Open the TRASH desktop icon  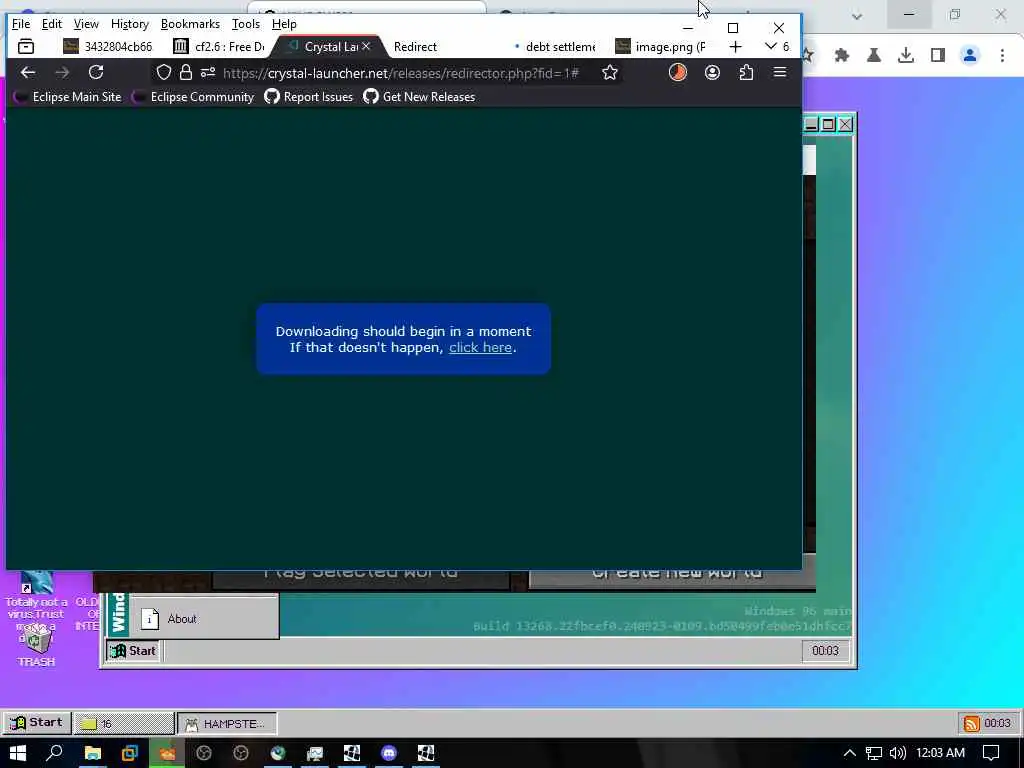click(x=37, y=643)
